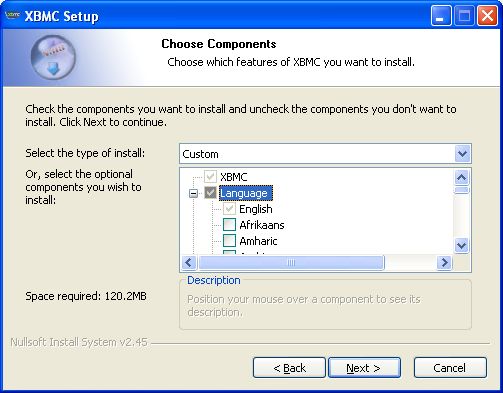
Task: Click the horizontal scrollbar thumb
Action: click(x=291, y=263)
